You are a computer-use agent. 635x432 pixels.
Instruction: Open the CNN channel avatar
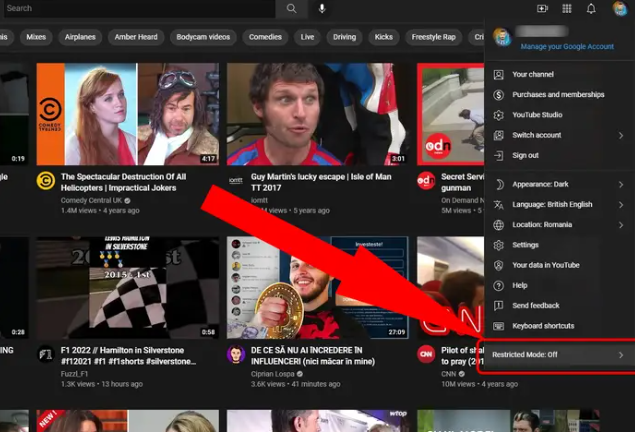[426, 354]
